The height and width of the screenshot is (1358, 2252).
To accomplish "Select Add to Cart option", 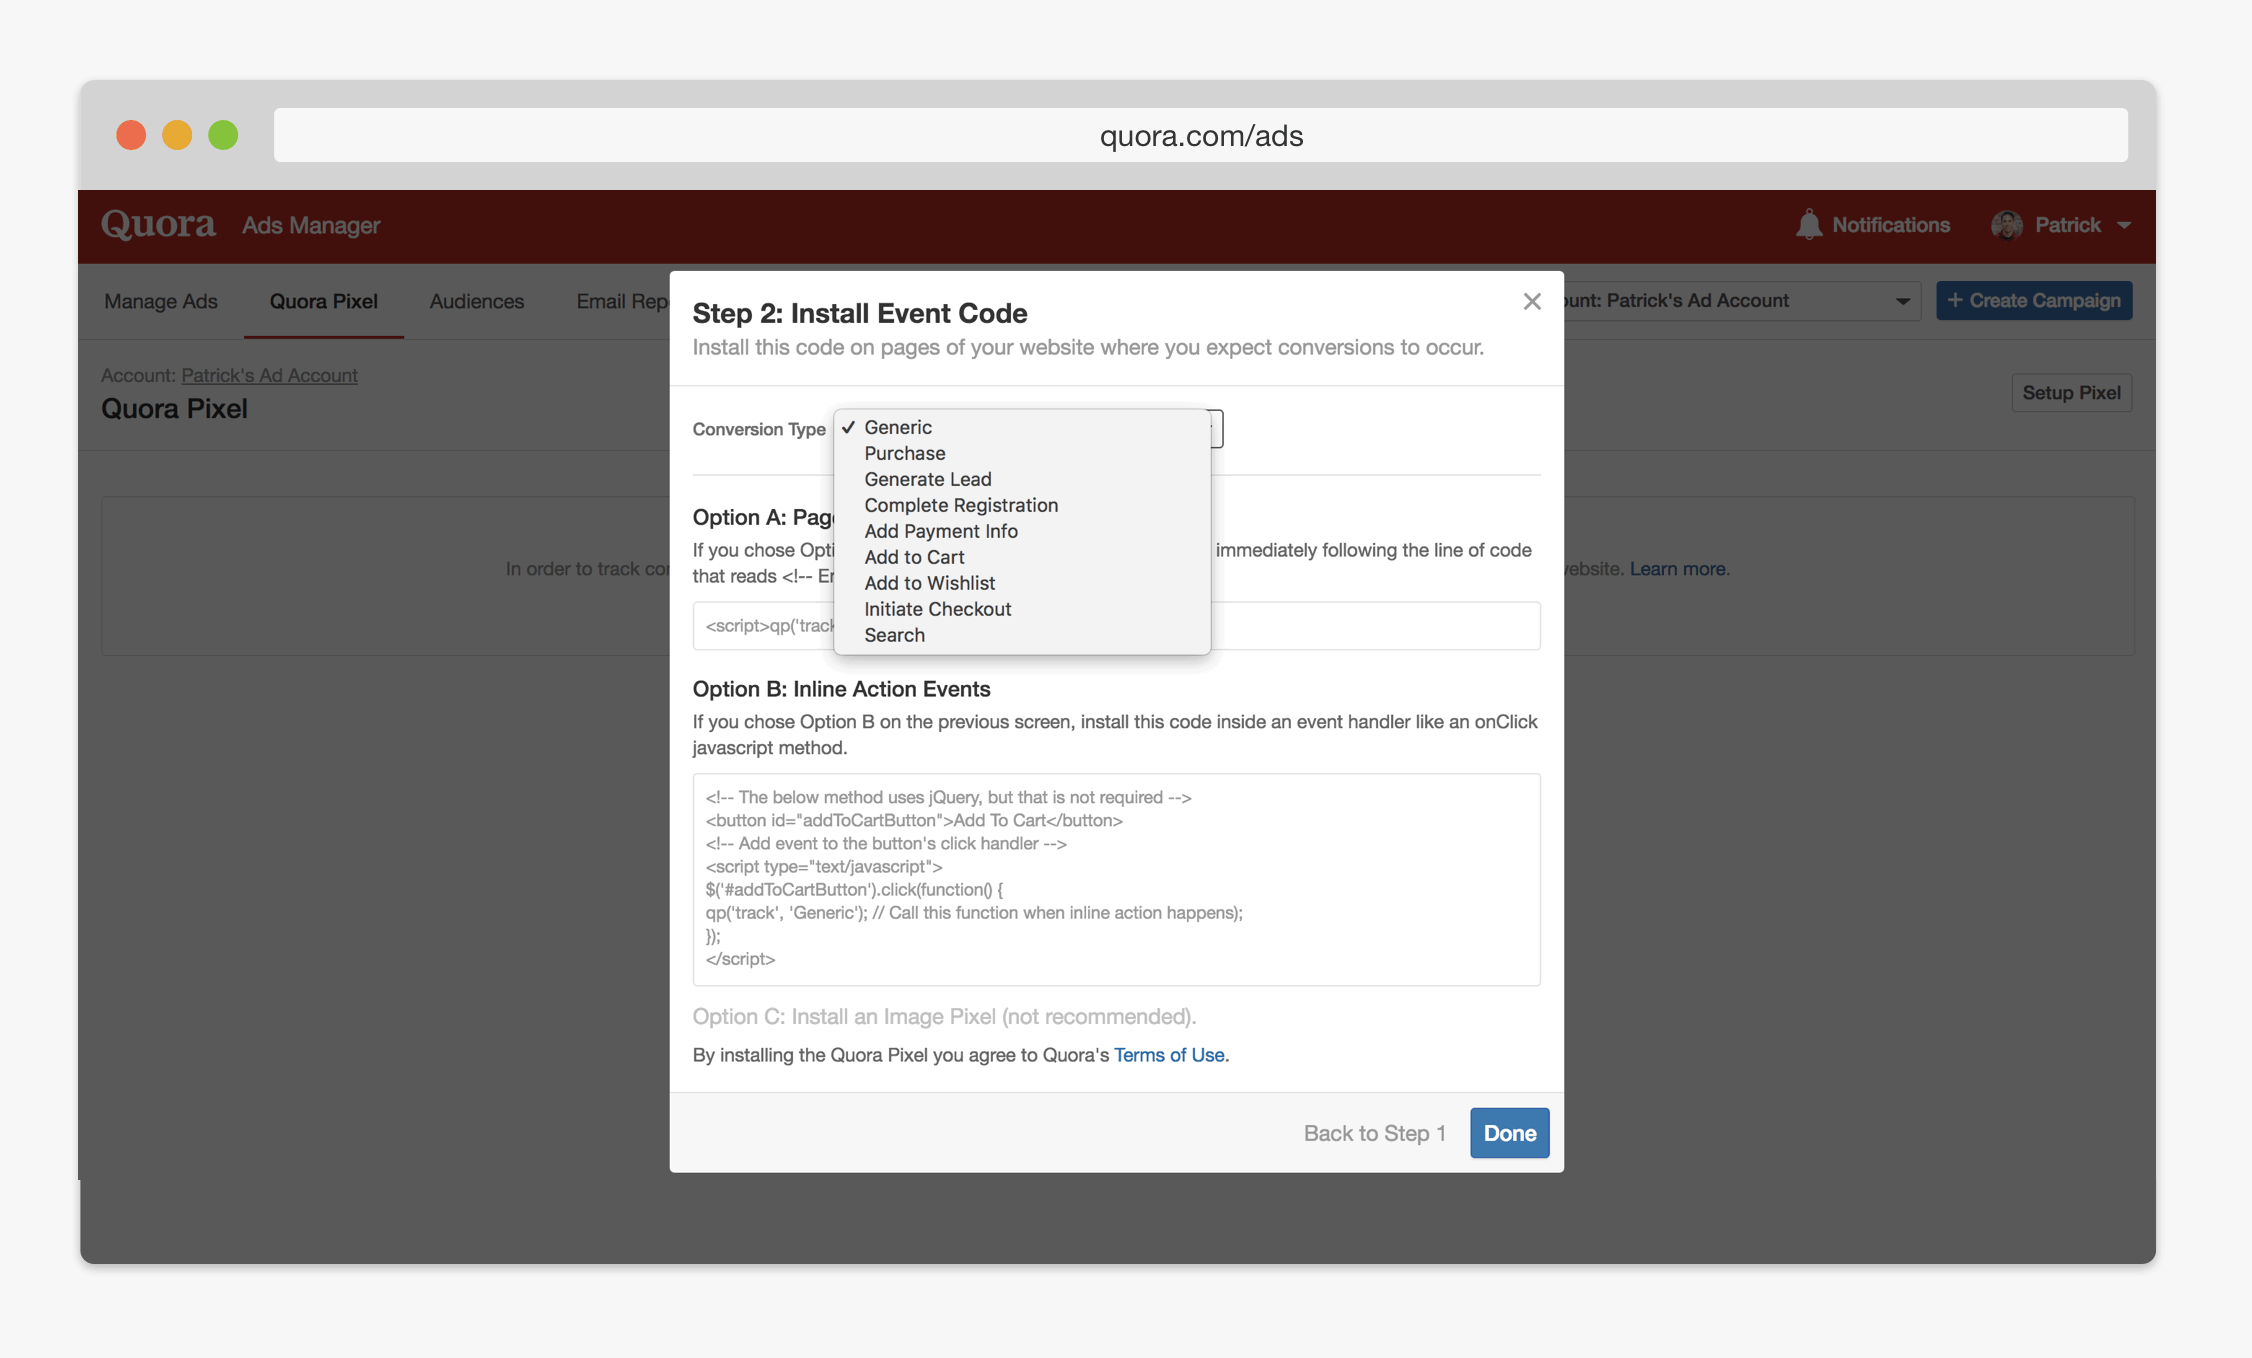I will click(x=1021, y=557).
